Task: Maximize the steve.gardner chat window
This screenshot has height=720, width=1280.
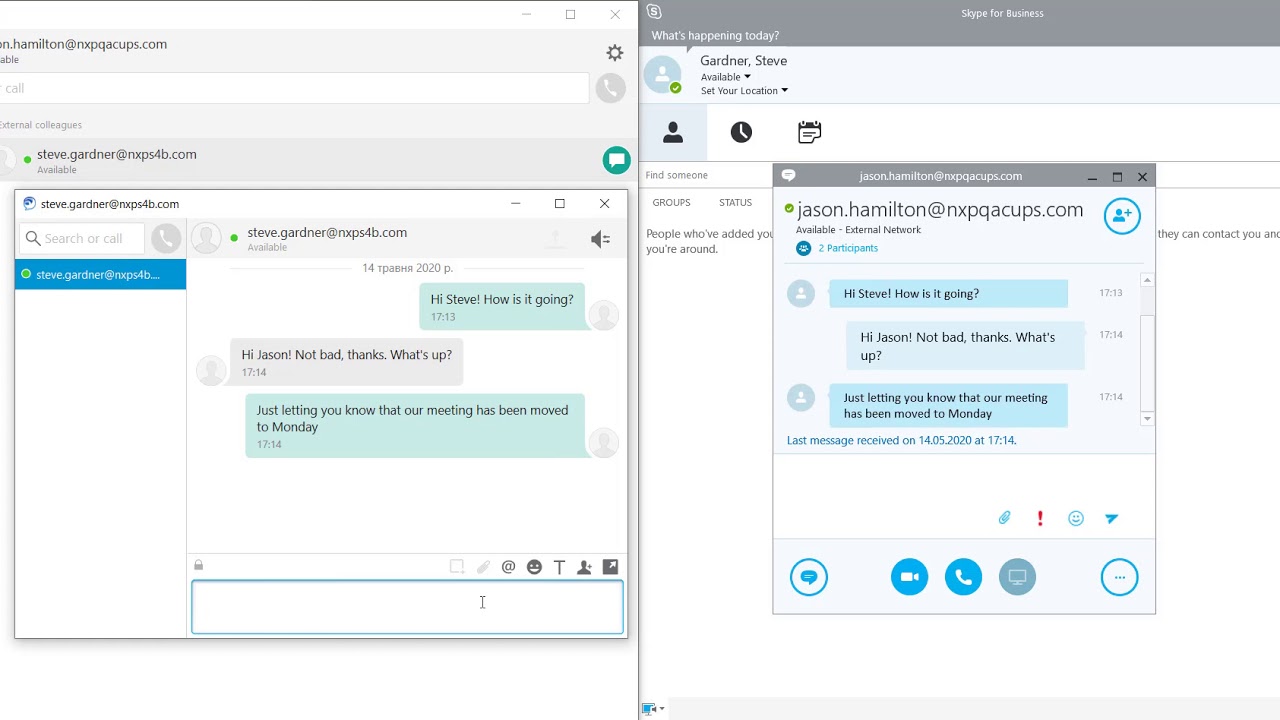Action: tap(560, 203)
